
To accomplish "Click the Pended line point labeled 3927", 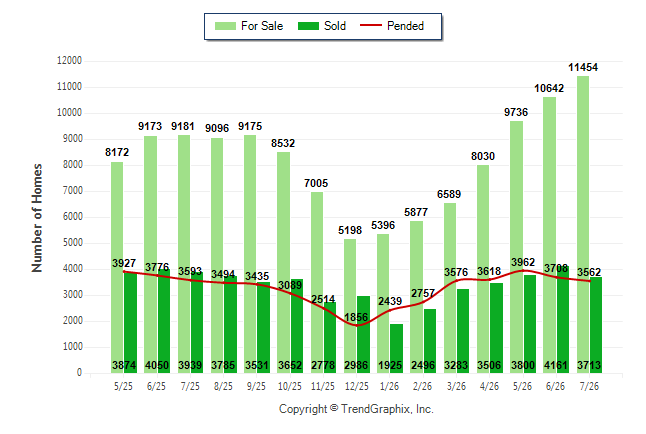I will [124, 271].
